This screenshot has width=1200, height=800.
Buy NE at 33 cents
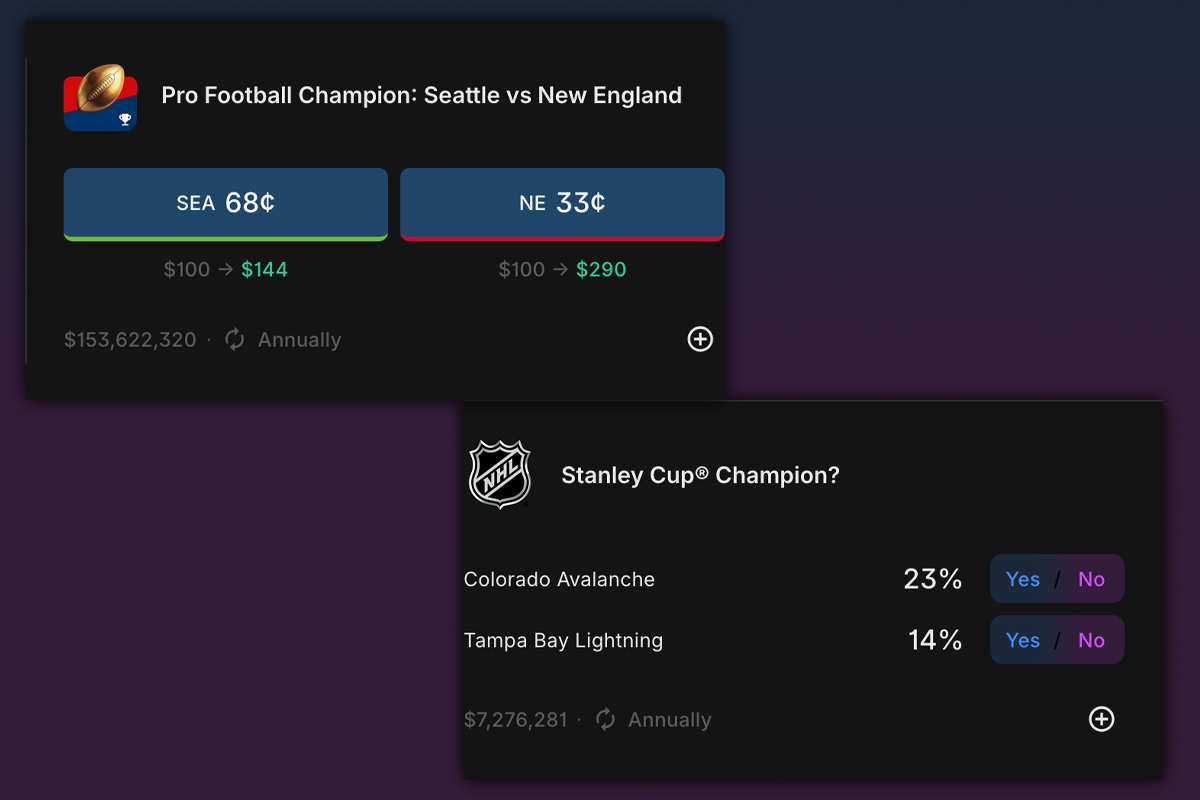pos(562,203)
